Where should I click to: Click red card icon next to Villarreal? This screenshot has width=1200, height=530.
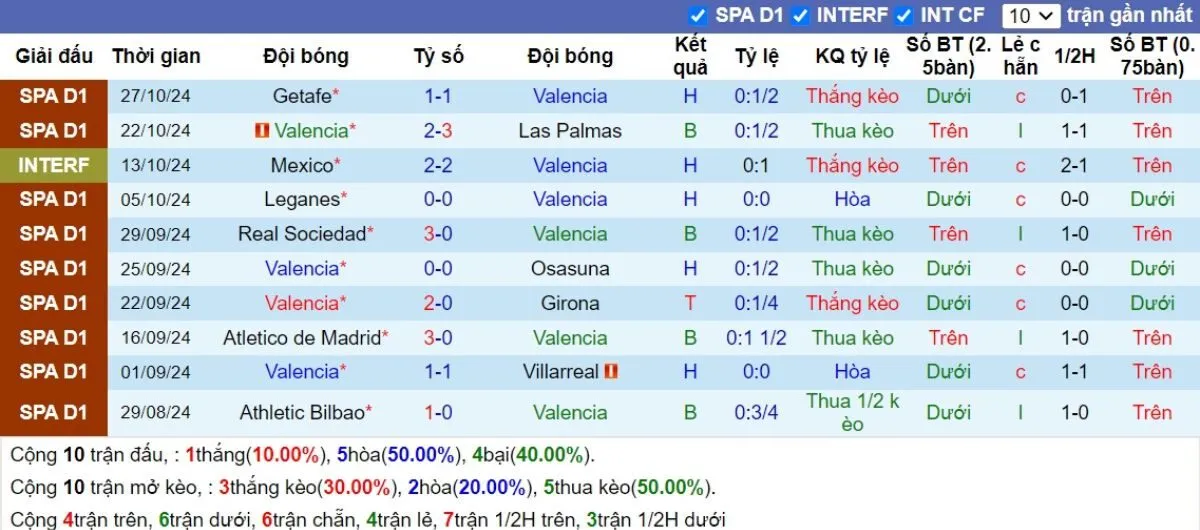pyautogui.click(x=611, y=372)
